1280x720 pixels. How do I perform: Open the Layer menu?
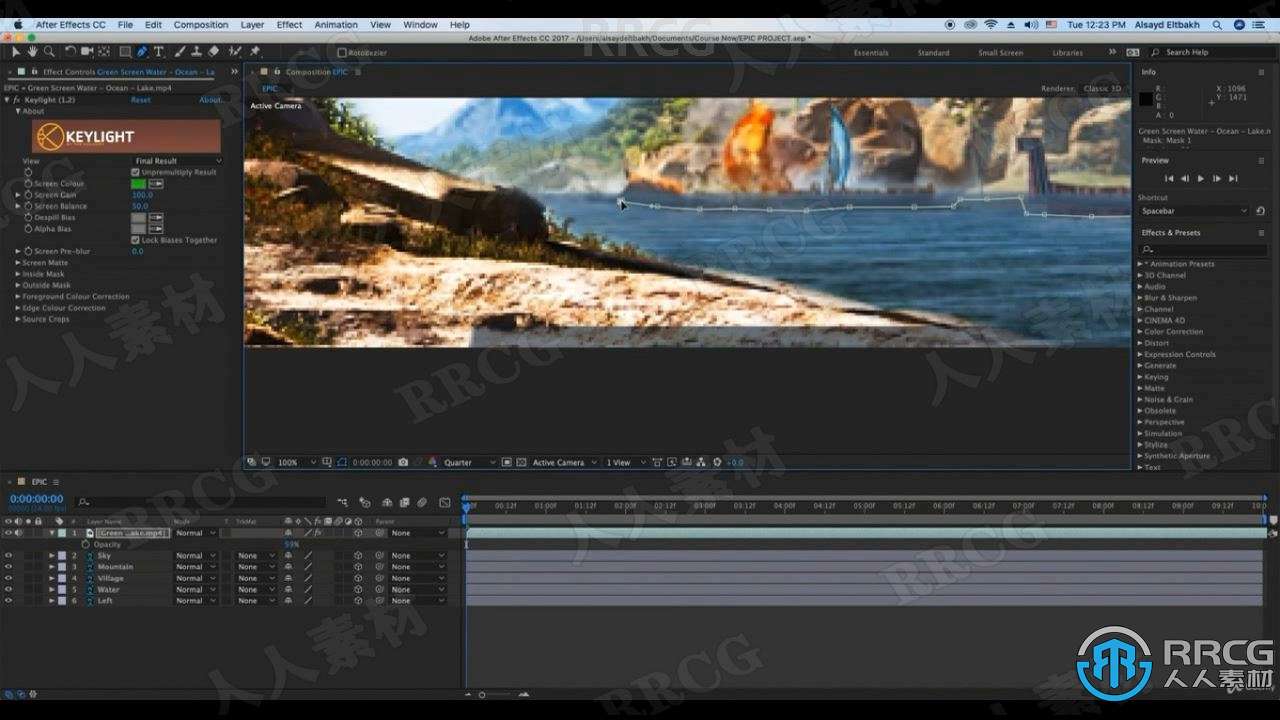252,24
